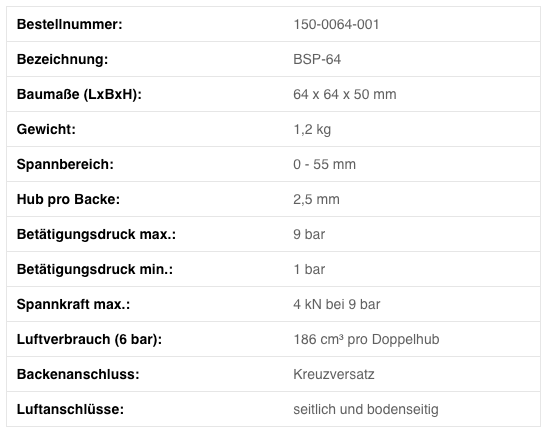Click the designation value BSP-64
This screenshot has width=546, height=433.
pos(317,59)
